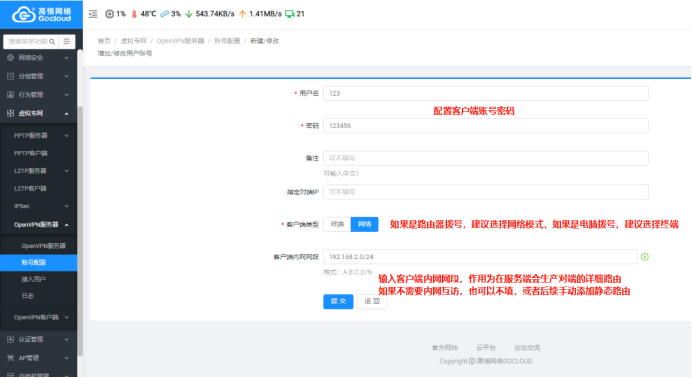Click the sidebar vertical scrollbar

click(x=80, y=232)
